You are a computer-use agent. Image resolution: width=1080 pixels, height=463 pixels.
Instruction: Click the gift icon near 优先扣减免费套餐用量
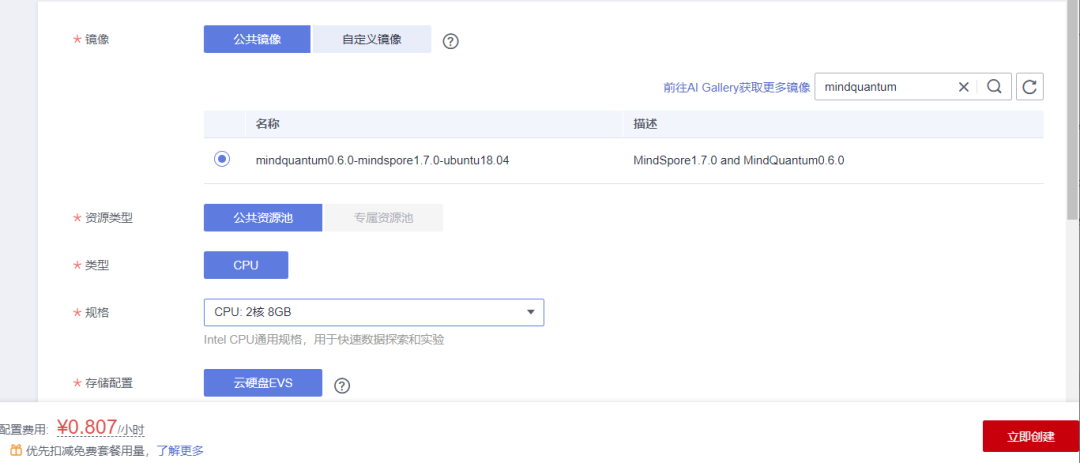(16, 450)
